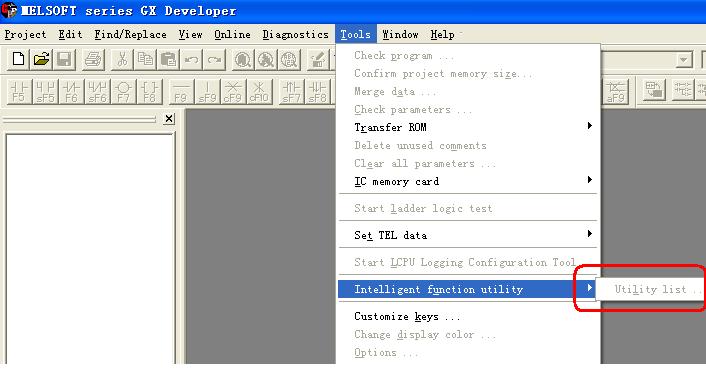Open a project with the folder icon
The width and height of the screenshot is (706, 369).
pos(41,59)
